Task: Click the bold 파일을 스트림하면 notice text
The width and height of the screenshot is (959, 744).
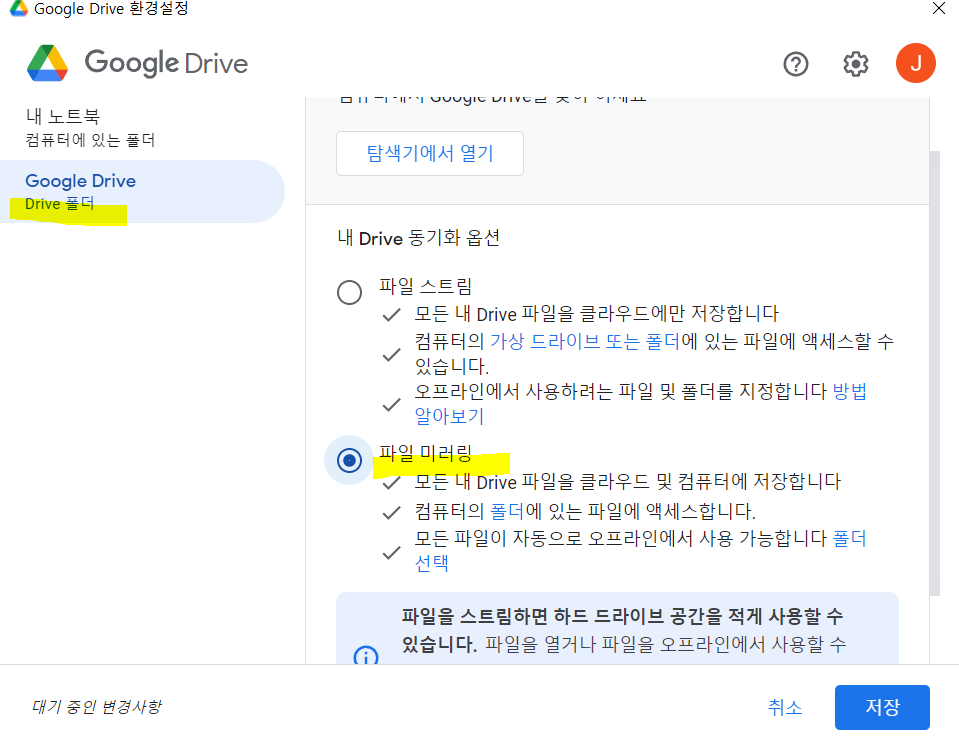Action: 623,630
